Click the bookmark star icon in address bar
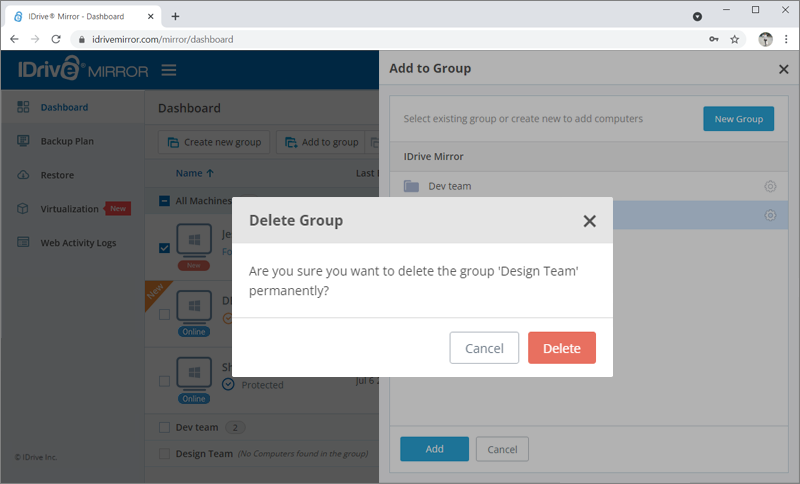800x484 pixels. click(x=735, y=40)
